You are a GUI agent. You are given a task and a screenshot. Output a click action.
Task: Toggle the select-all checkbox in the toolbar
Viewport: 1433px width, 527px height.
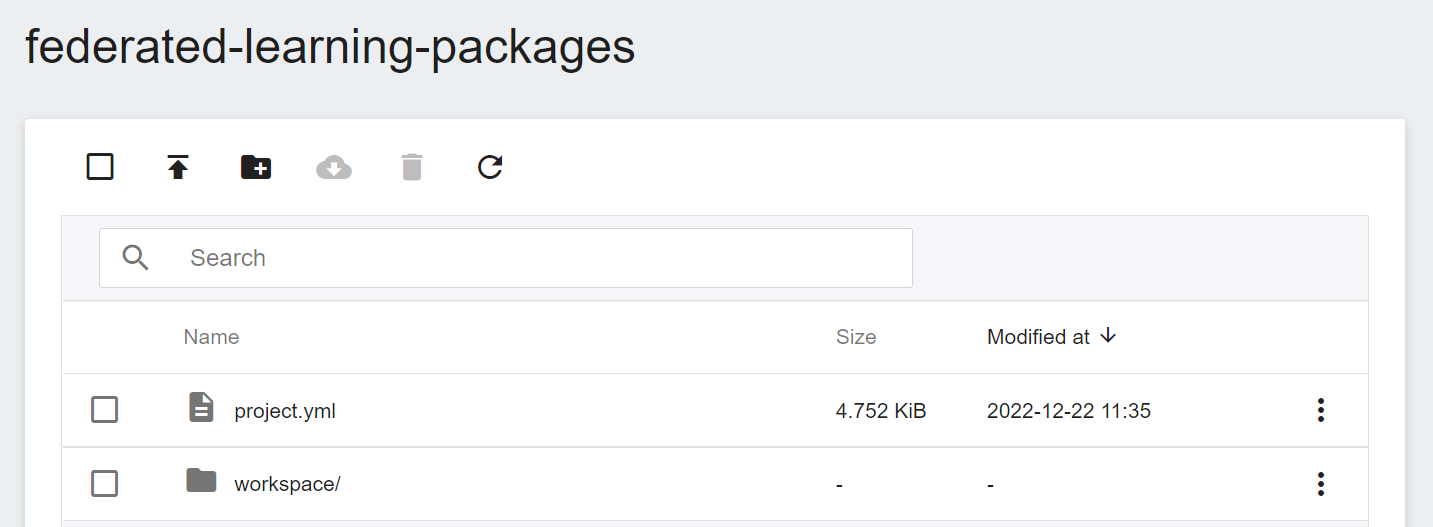[100, 167]
